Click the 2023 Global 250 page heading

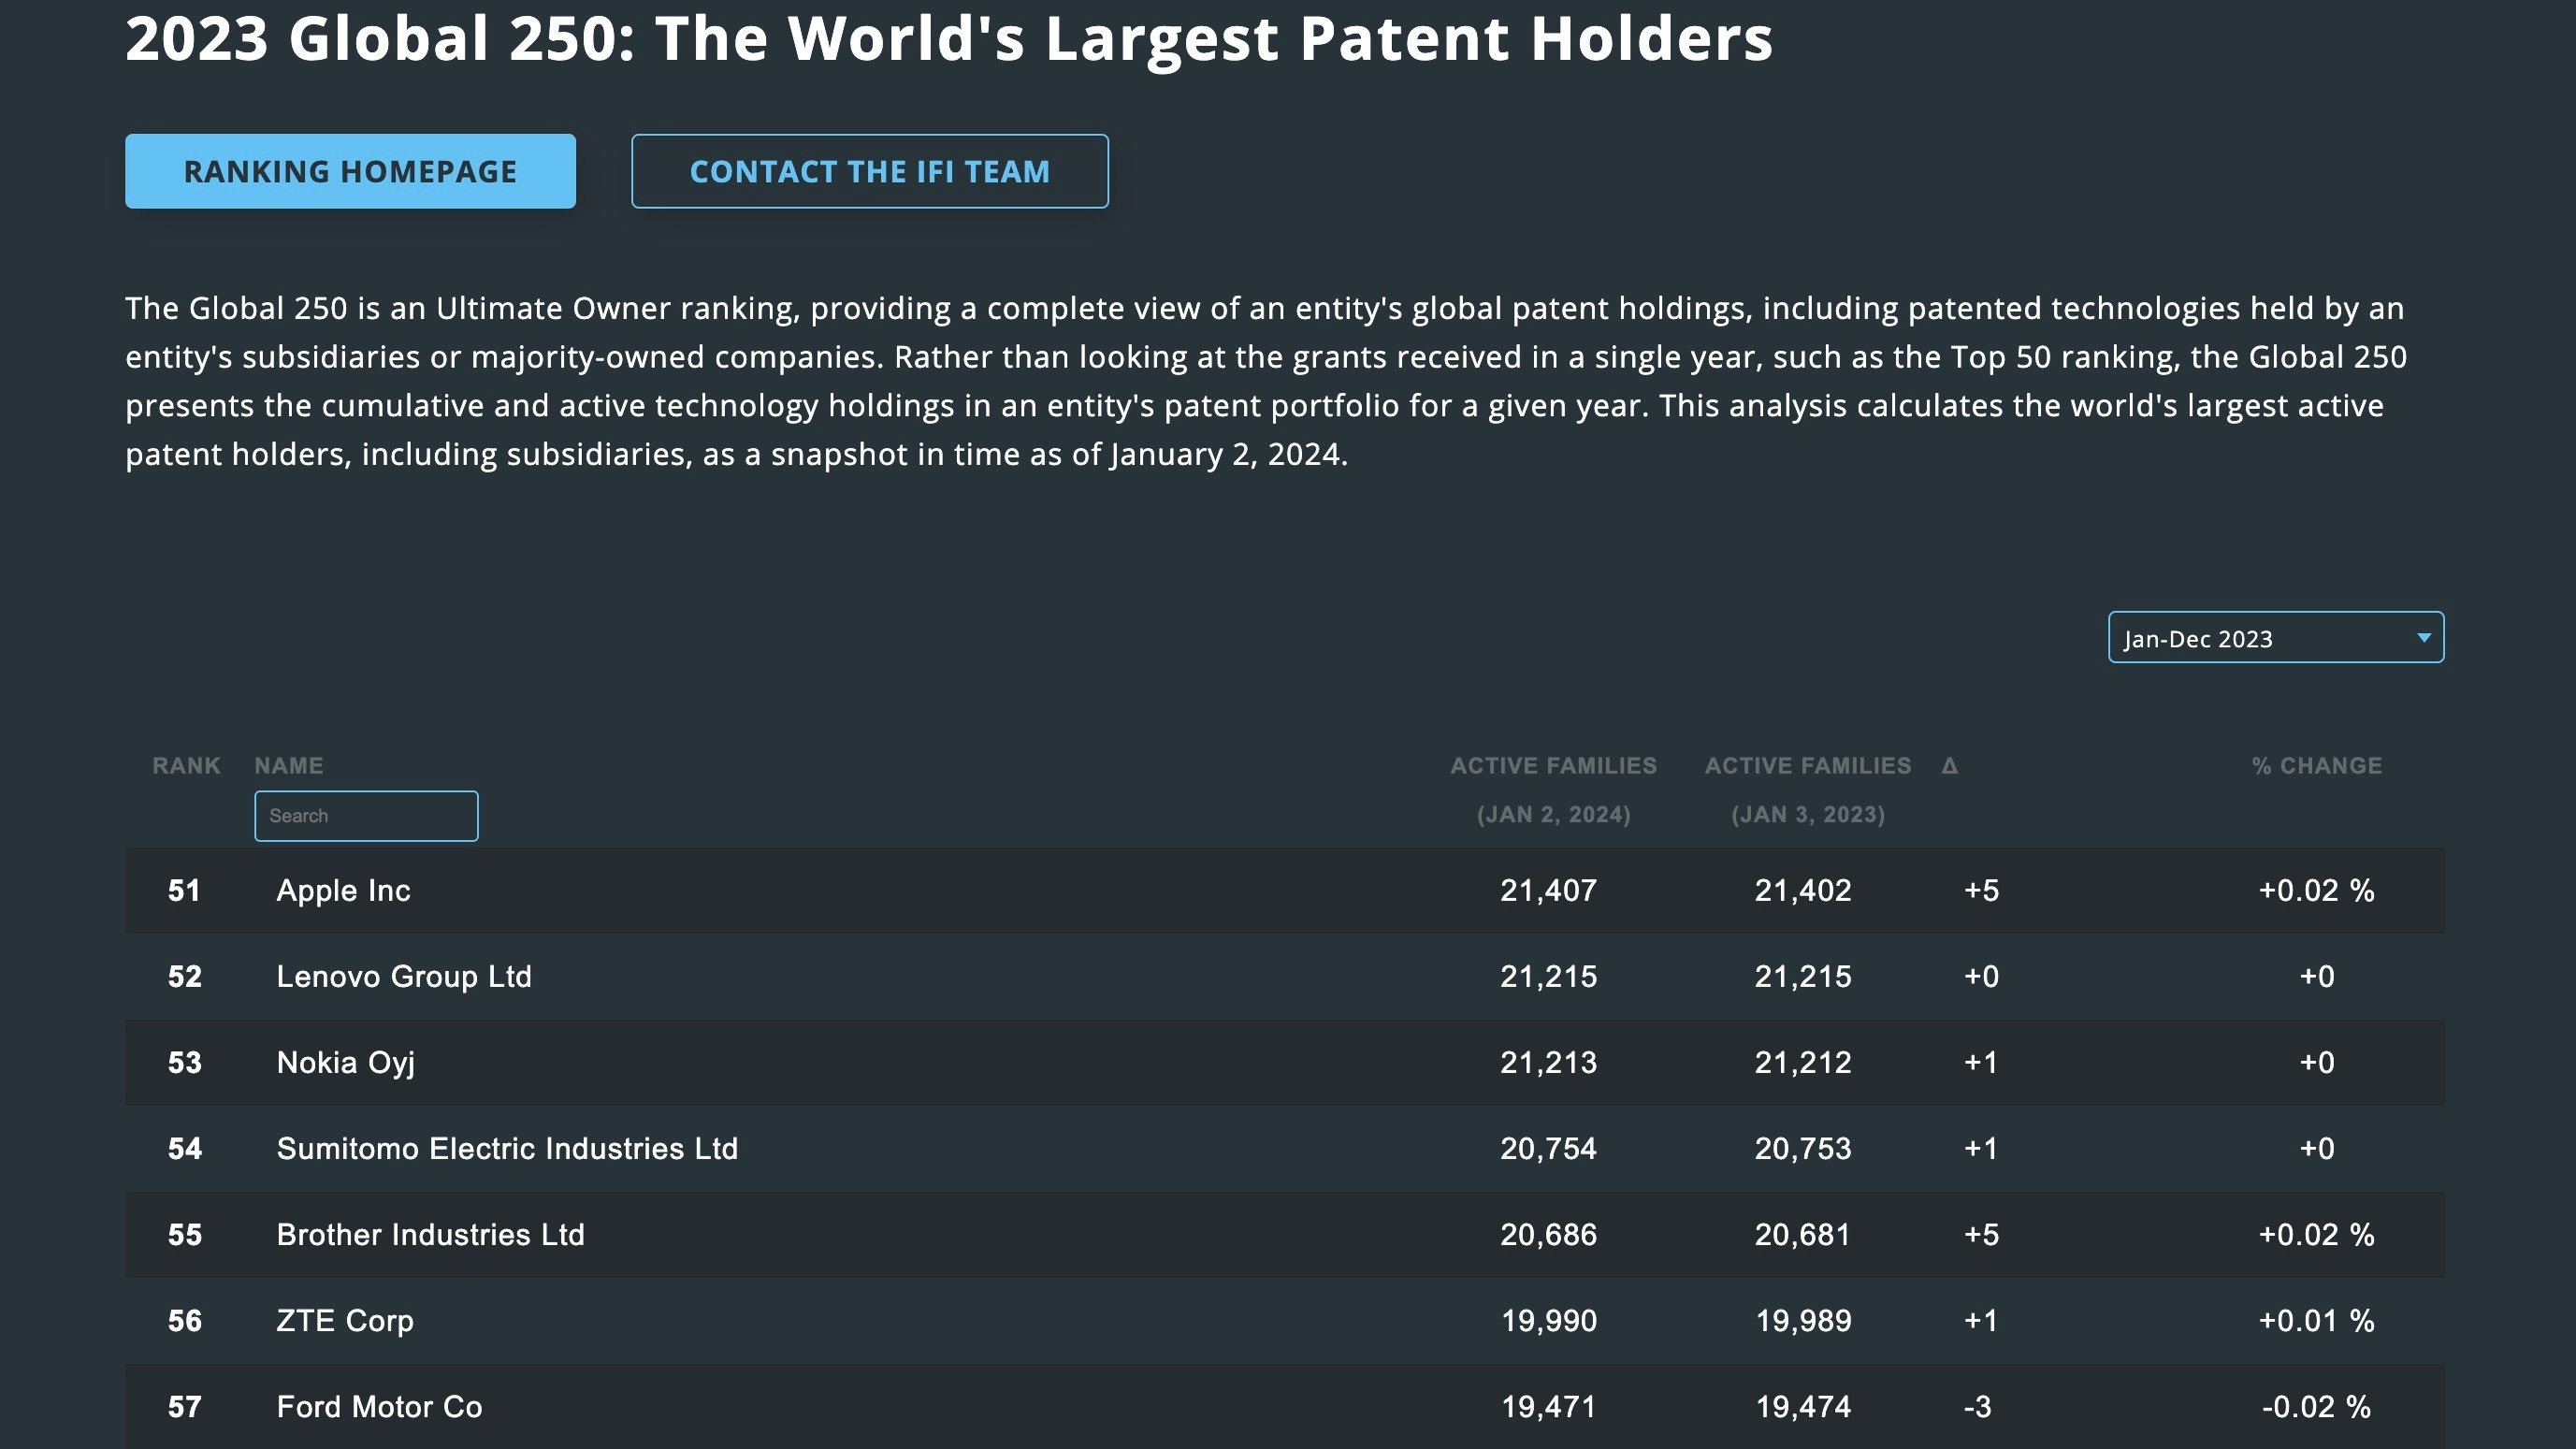click(949, 38)
